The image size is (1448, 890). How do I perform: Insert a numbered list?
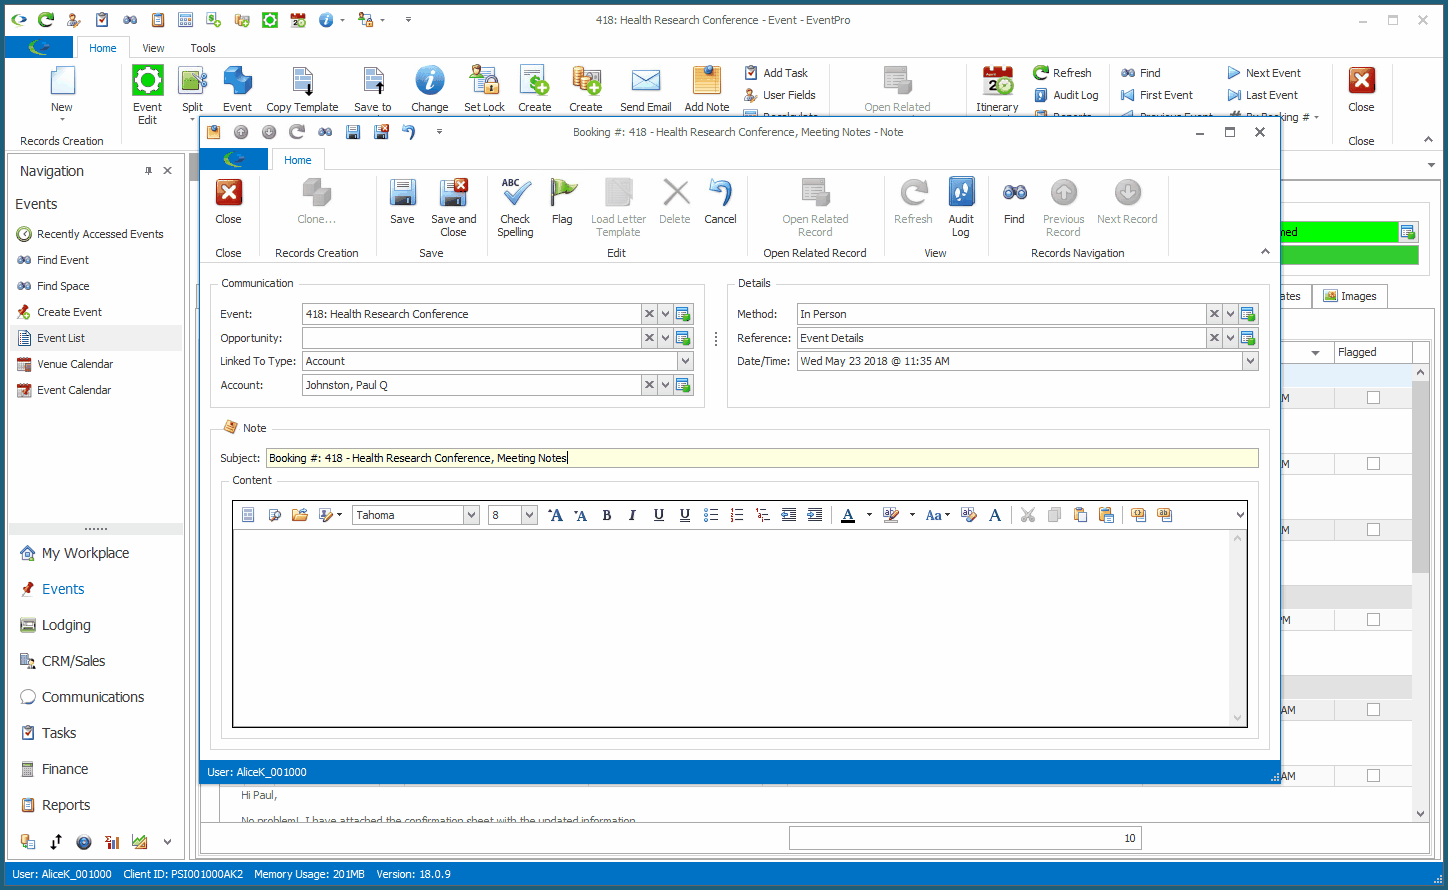[737, 515]
